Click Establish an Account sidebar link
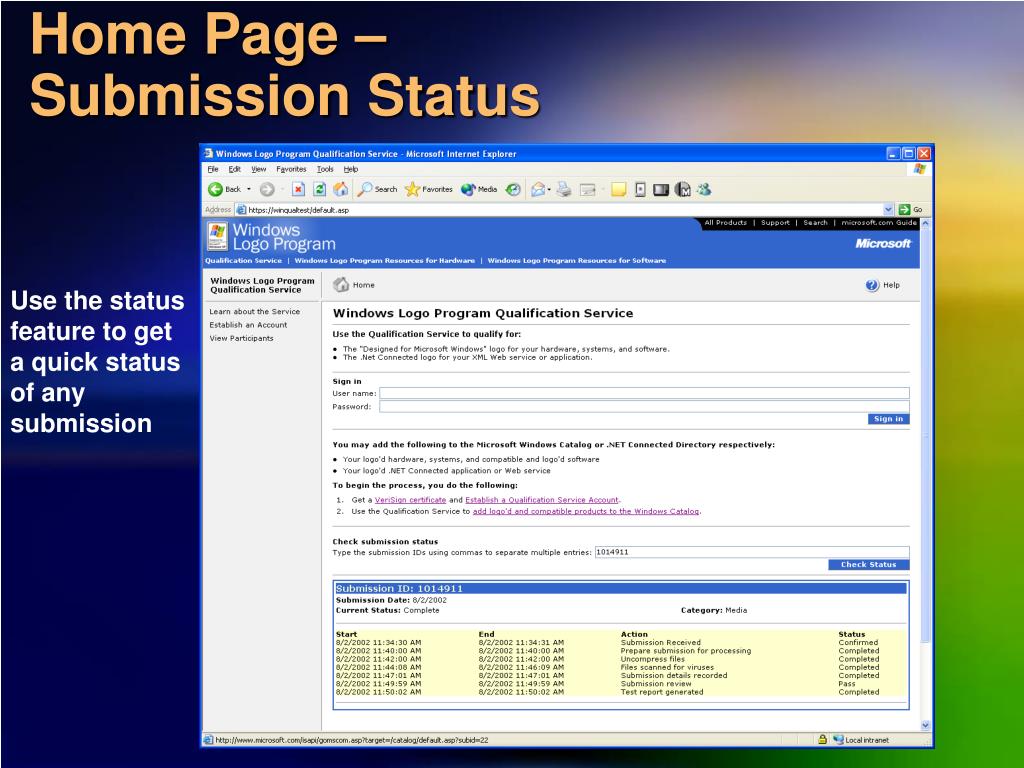1024x768 pixels. pyautogui.click(x=248, y=325)
